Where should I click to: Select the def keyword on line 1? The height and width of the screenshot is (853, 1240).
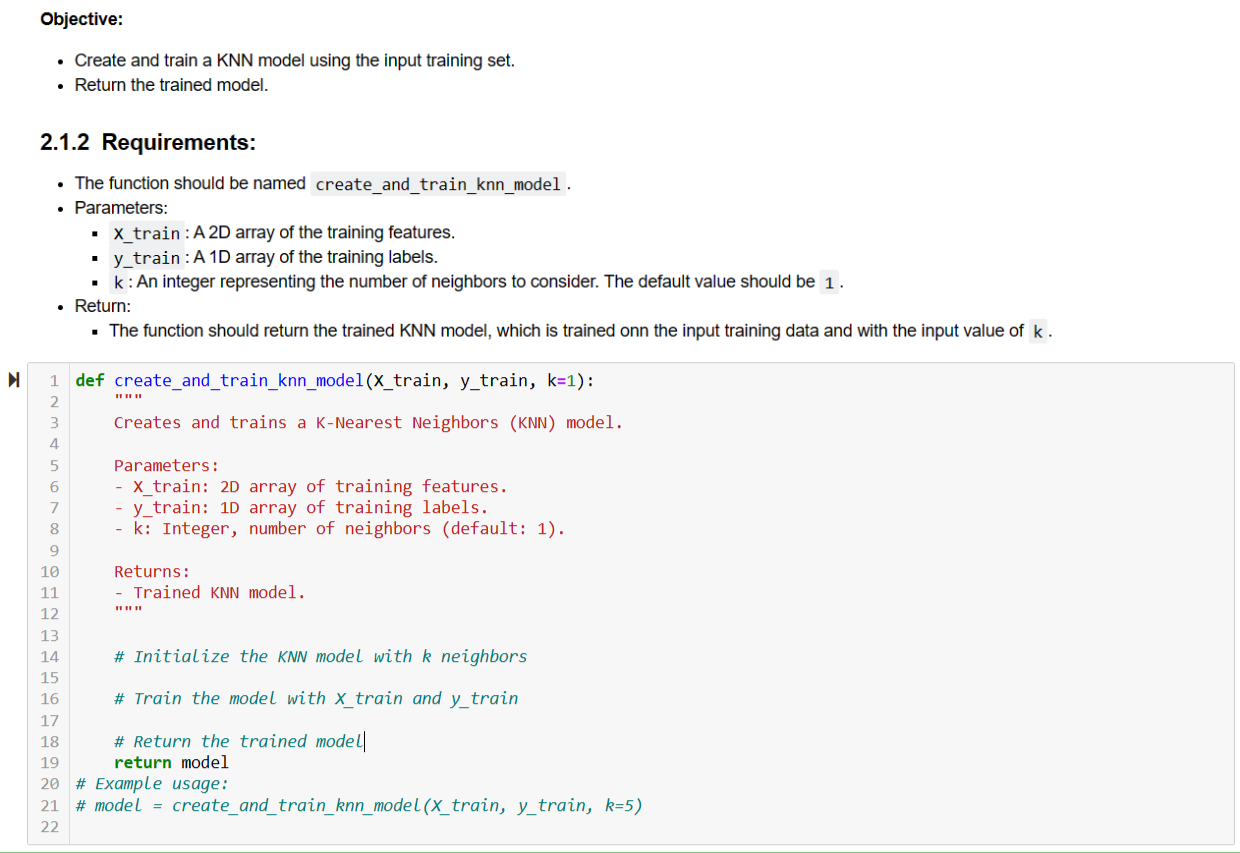(88, 380)
